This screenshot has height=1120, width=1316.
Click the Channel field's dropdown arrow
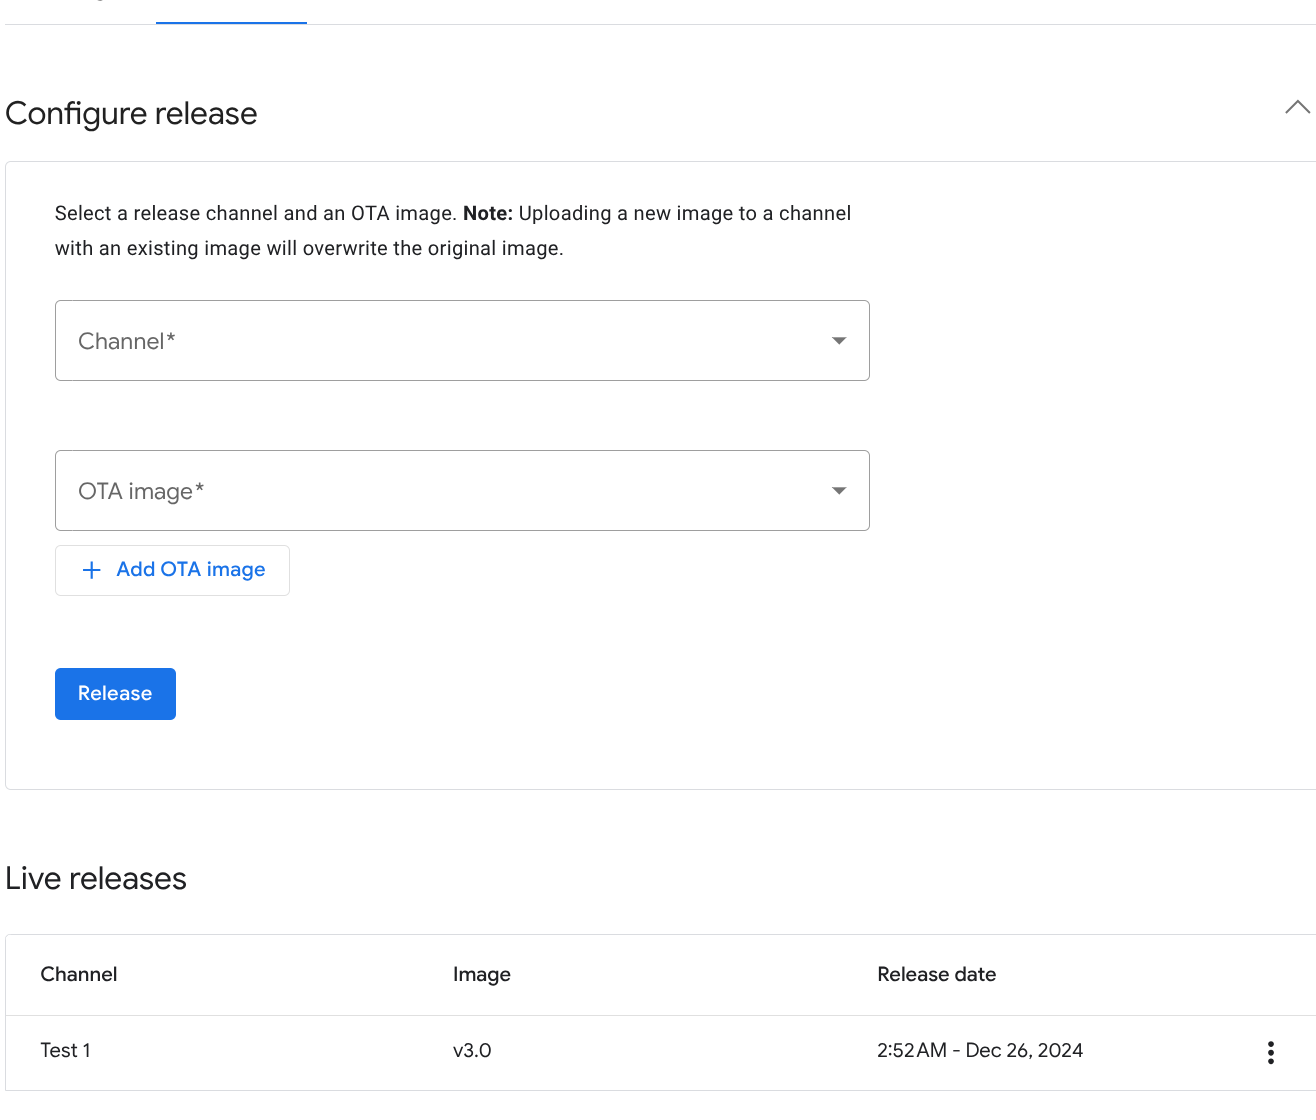coord(839,341)
